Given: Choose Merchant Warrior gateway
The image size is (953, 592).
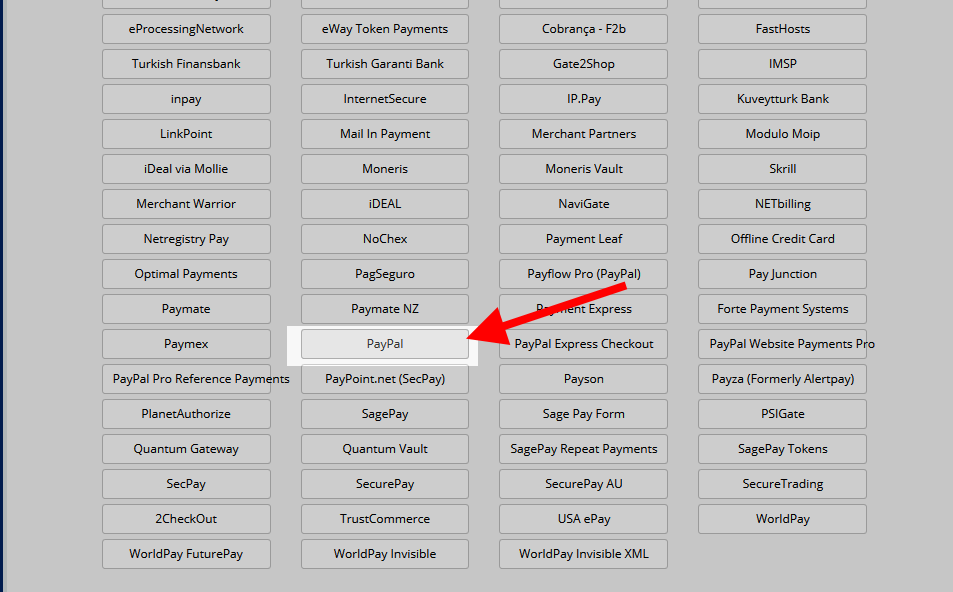Looking at the screenshot, I should [x=186, y=204].
